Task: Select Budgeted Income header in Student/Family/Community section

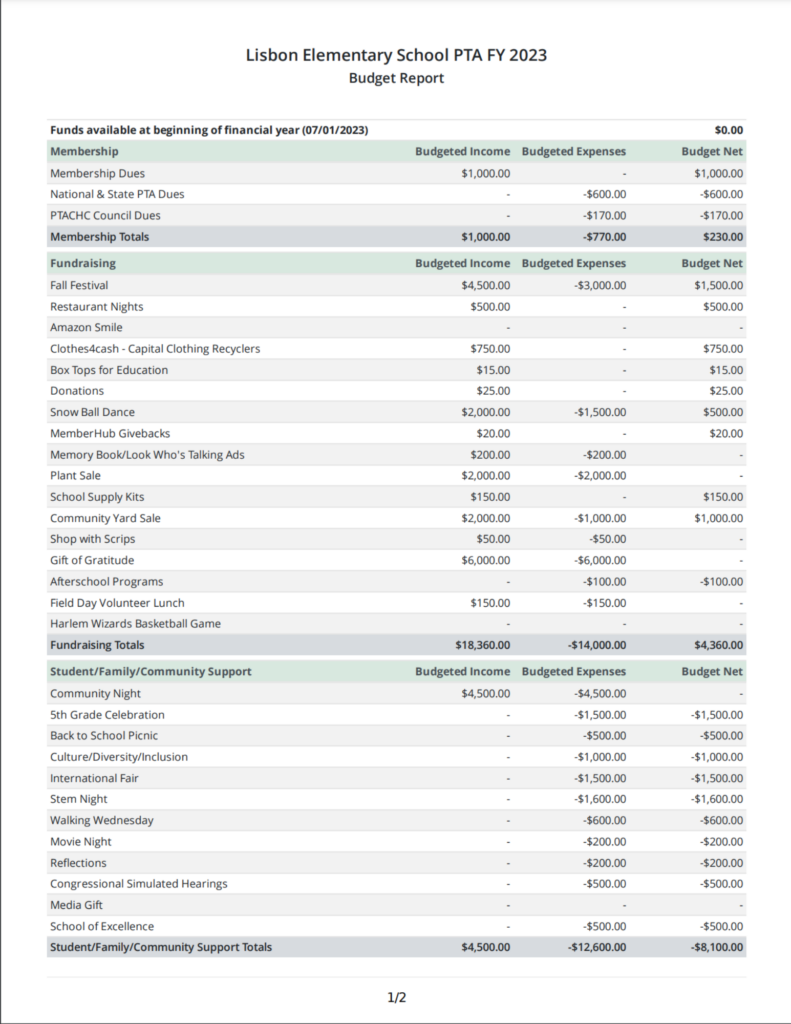Action: click(462, 671)
